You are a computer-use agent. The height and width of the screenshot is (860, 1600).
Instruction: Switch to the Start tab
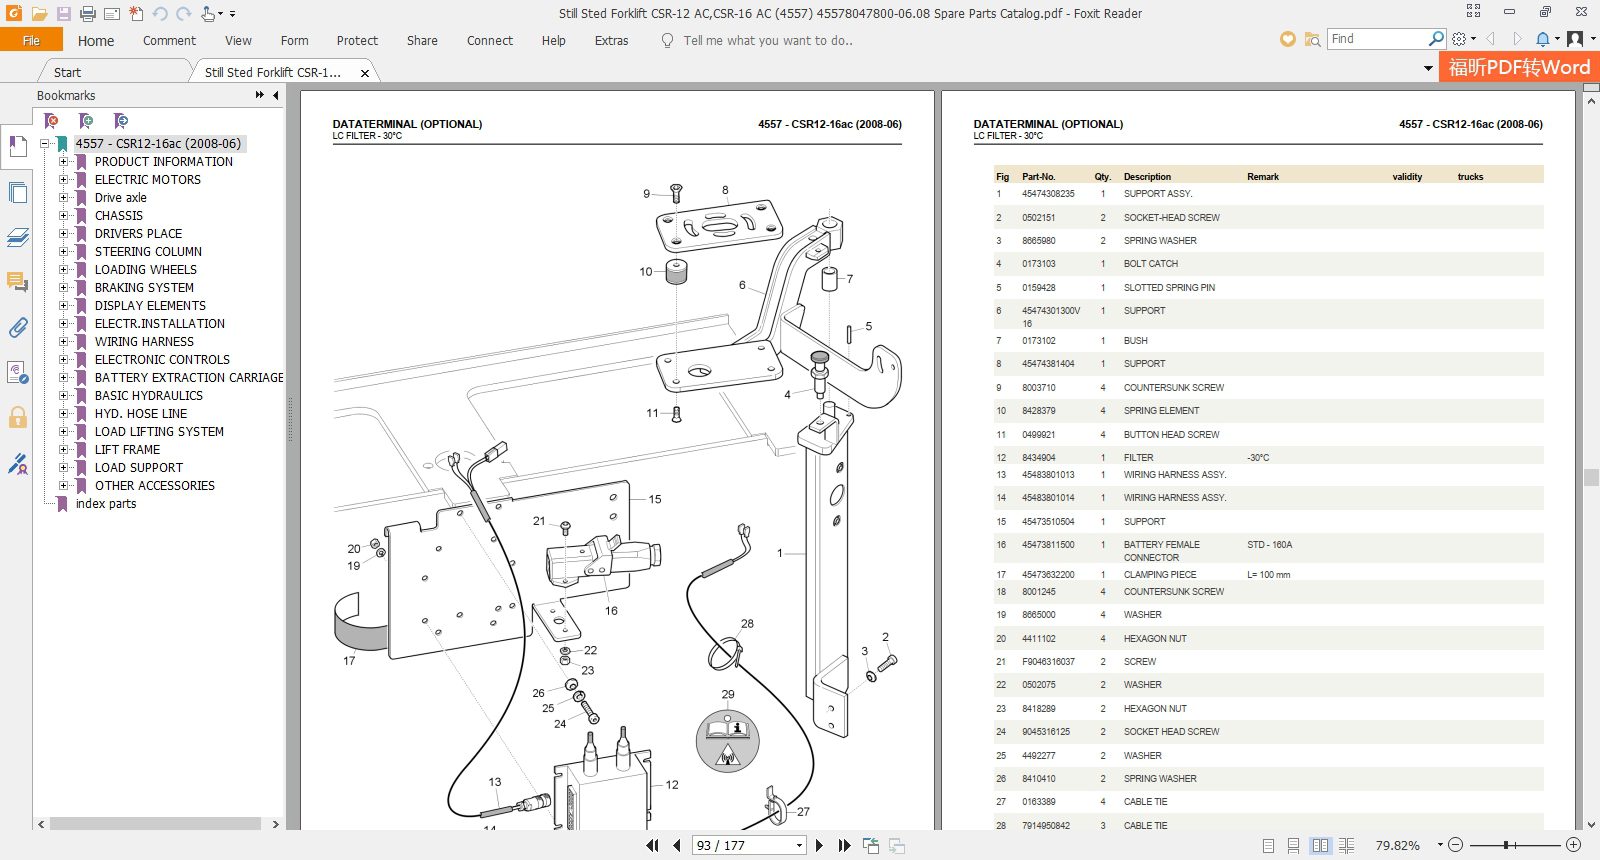click(x=67, y=72)
